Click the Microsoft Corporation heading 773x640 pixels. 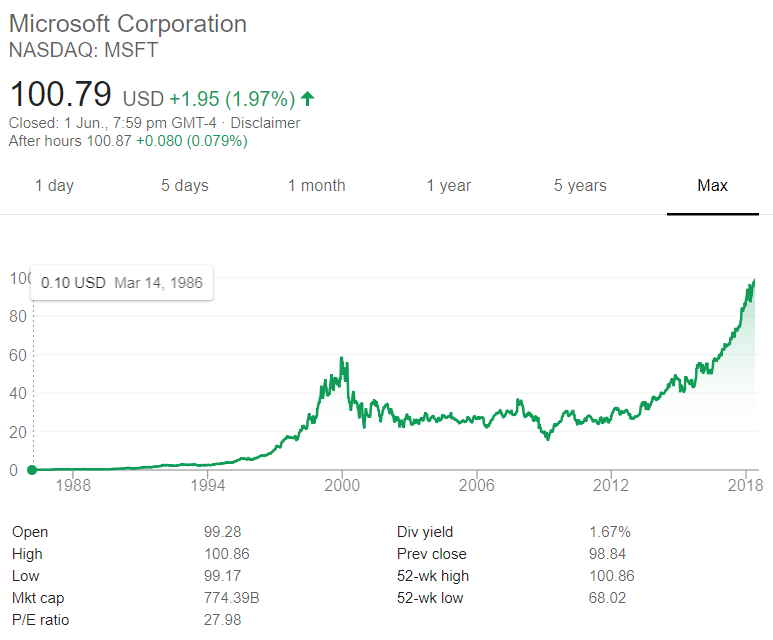click(128, 23)
